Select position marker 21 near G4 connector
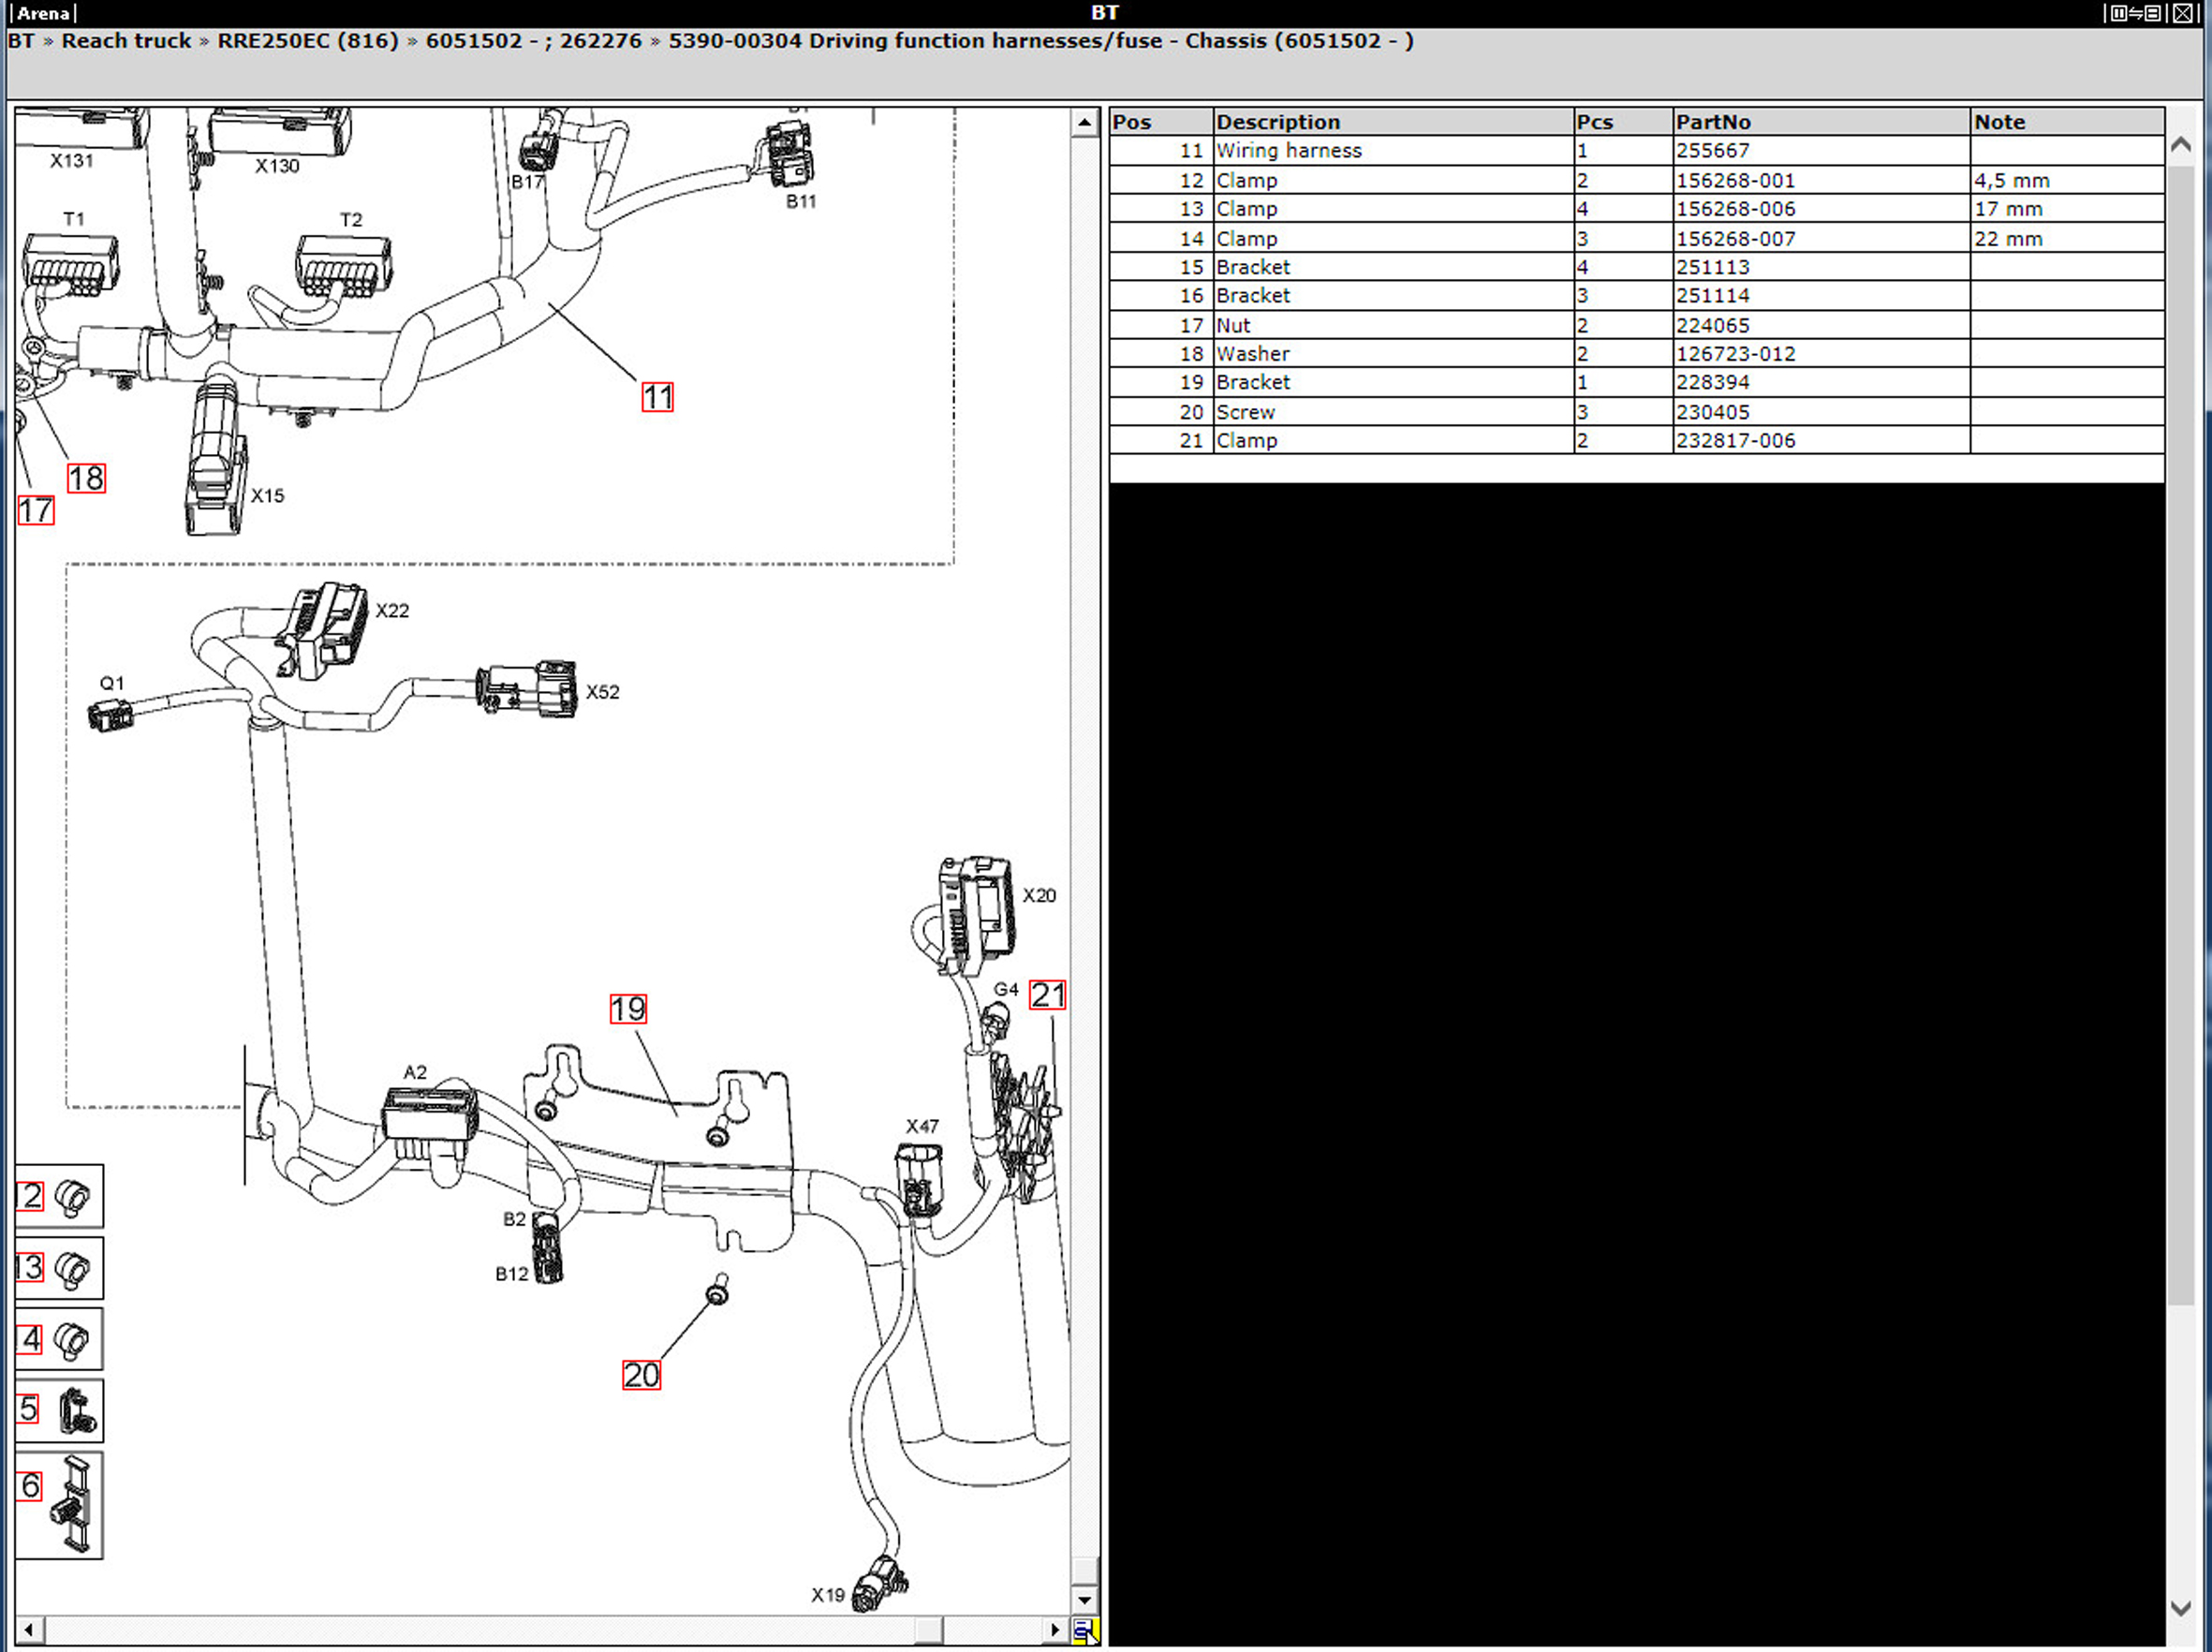Image resolution: width=2212 pixels, height=1652 pixels. [1047, 995]
